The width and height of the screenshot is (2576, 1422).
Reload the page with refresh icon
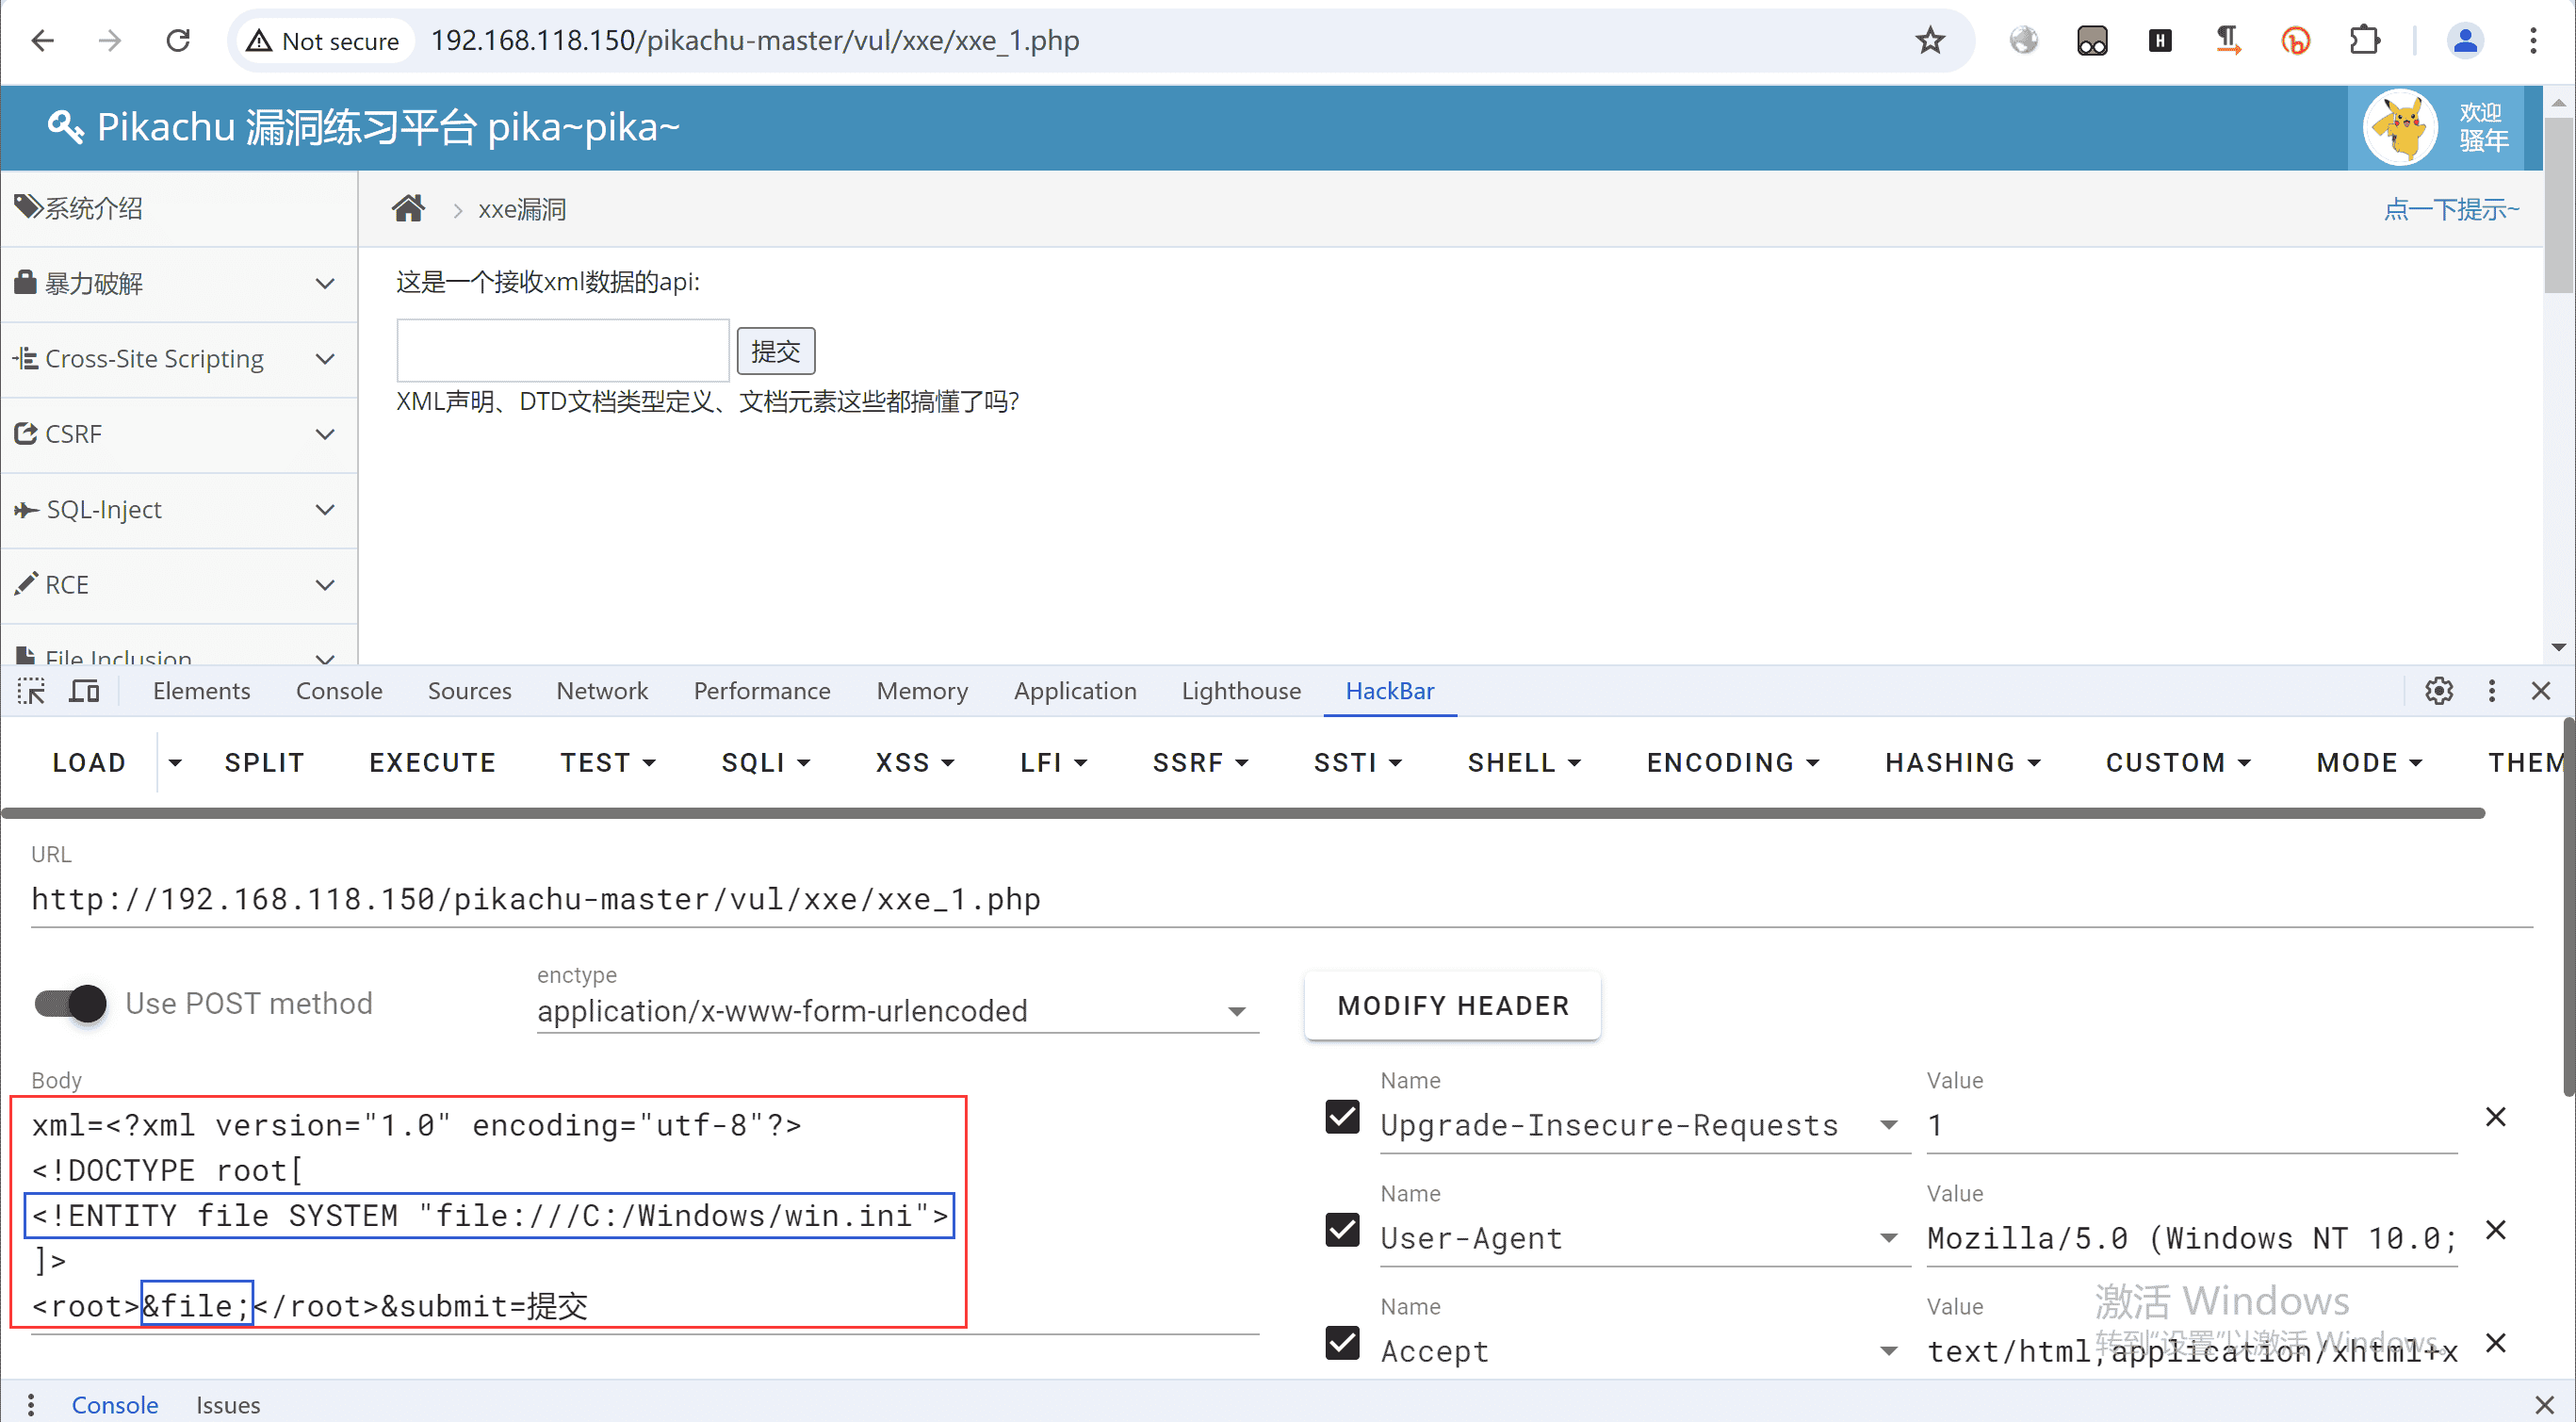pos(178,41)
